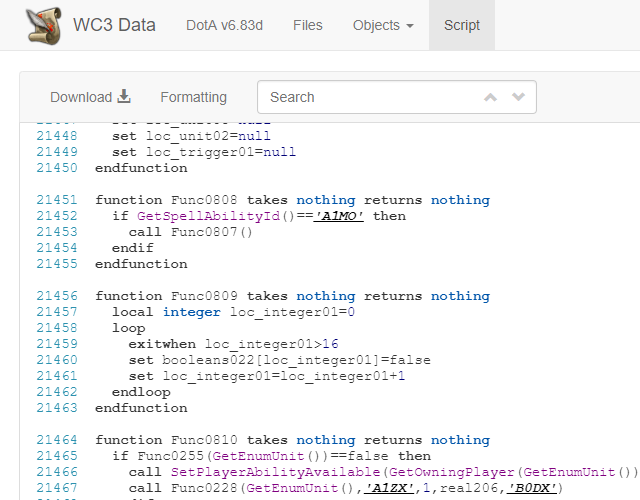Follow the 'A1MO' ability ID link
Viewport: 640px width, 500px height.
click(x=338, y=216)
